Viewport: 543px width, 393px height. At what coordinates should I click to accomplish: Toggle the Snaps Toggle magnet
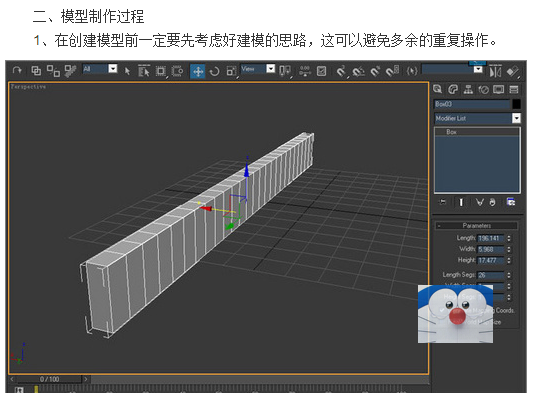pyautogui.click(x=341, y=71)
